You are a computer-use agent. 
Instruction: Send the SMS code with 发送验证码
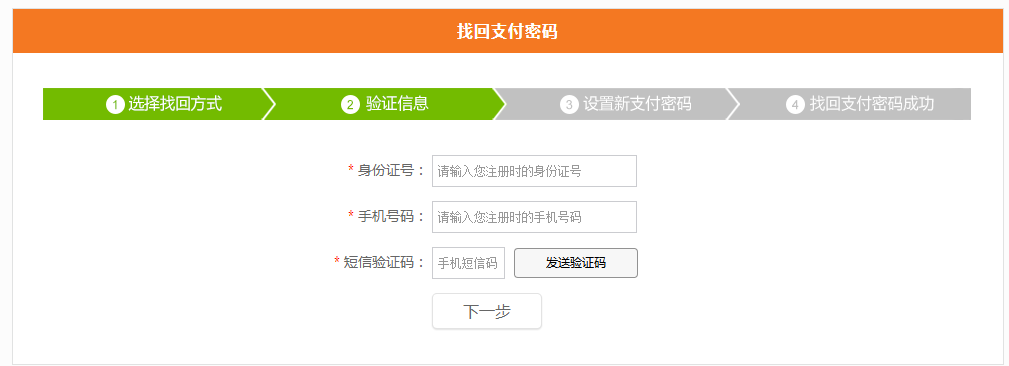coord(576,263)
